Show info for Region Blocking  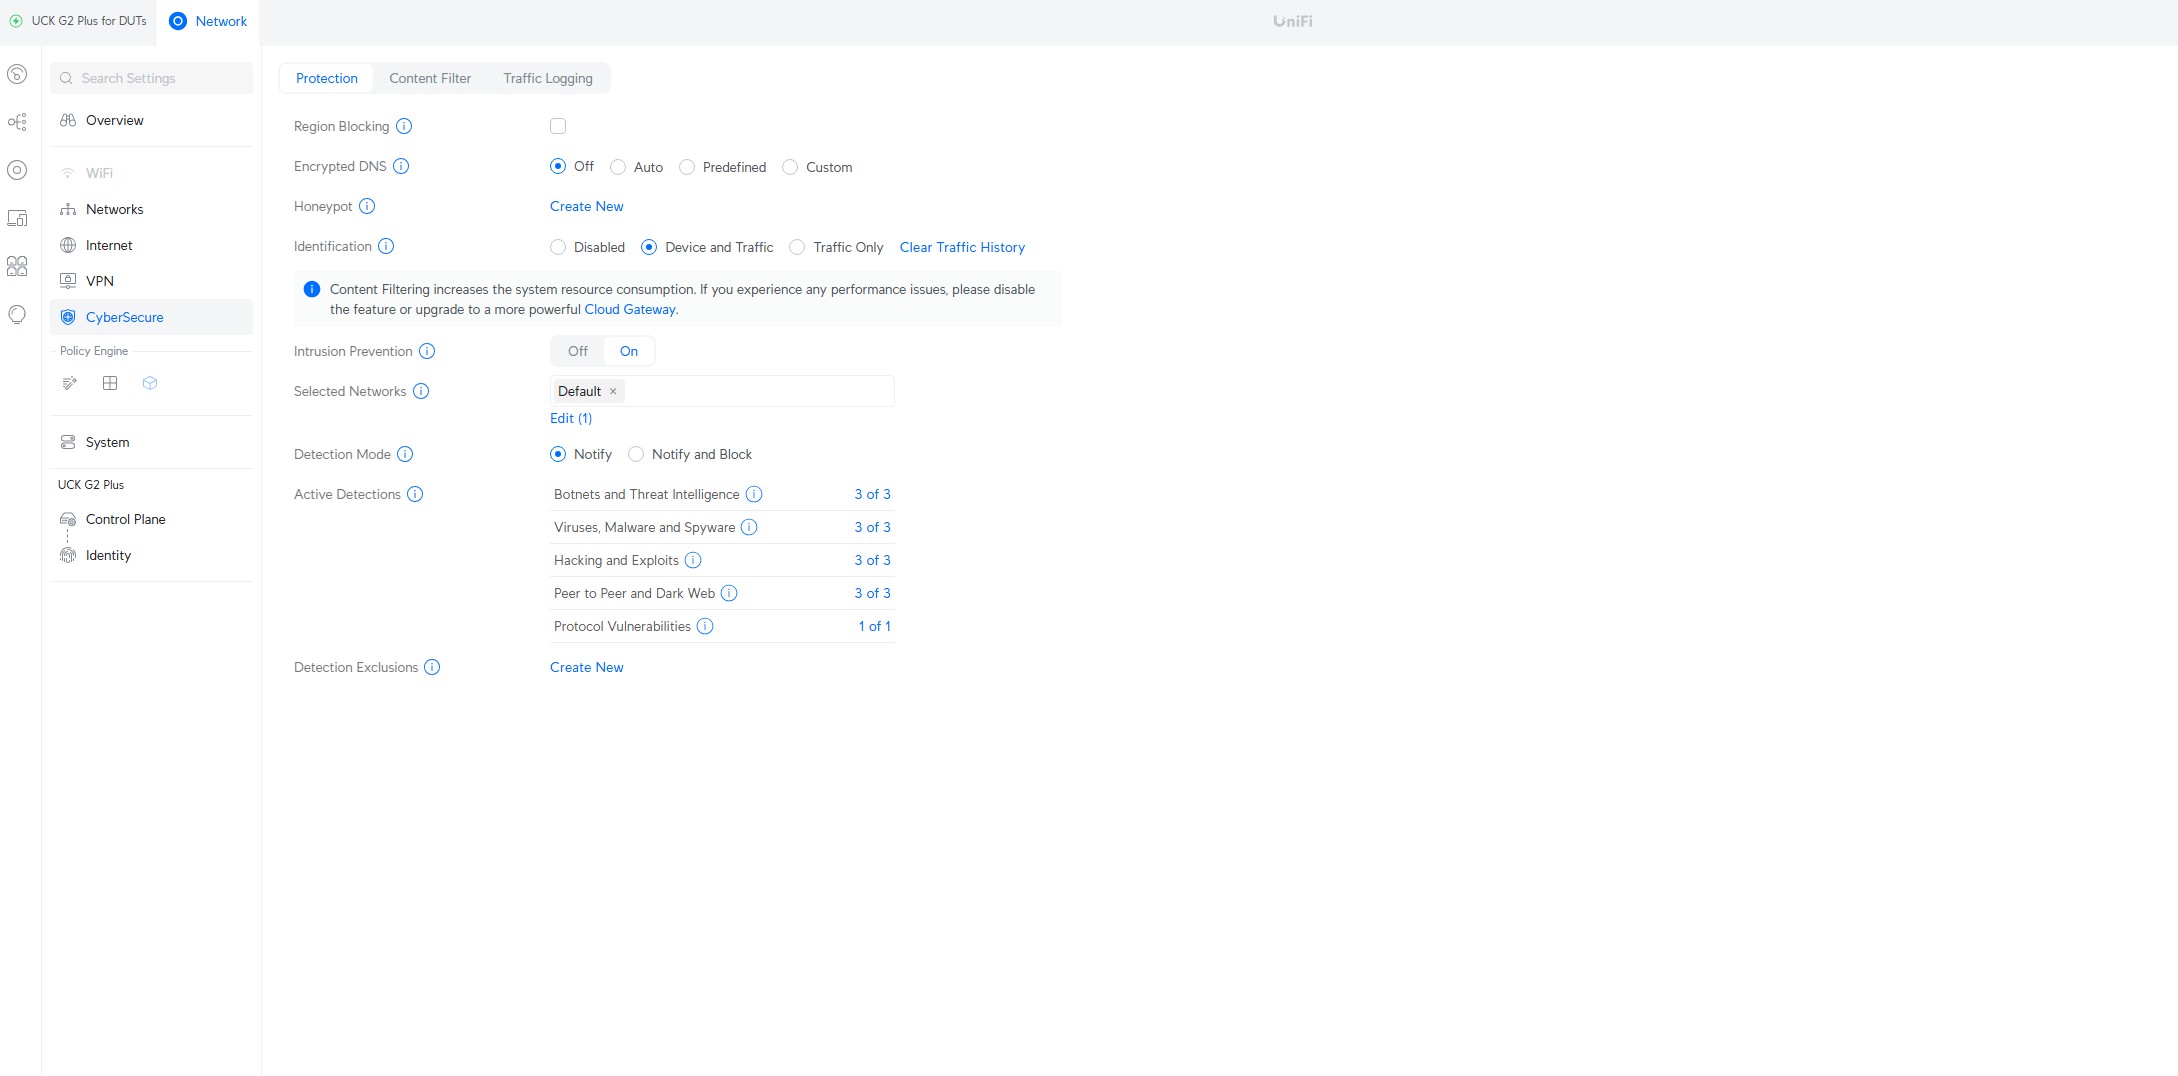(x=404, y=126)
